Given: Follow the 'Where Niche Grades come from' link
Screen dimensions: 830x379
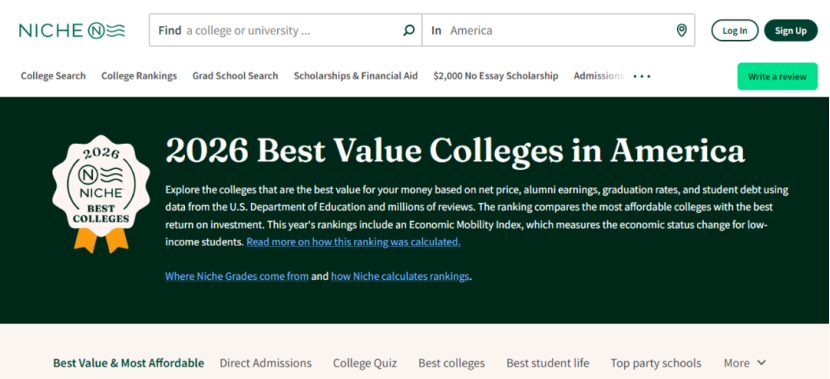Looking at the screenshot, I should tap(237, 276).
